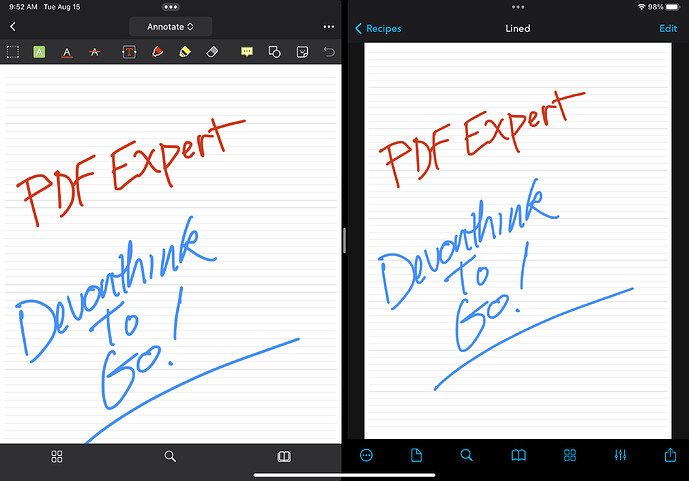Go back in PDF Expert

[13, 27]
